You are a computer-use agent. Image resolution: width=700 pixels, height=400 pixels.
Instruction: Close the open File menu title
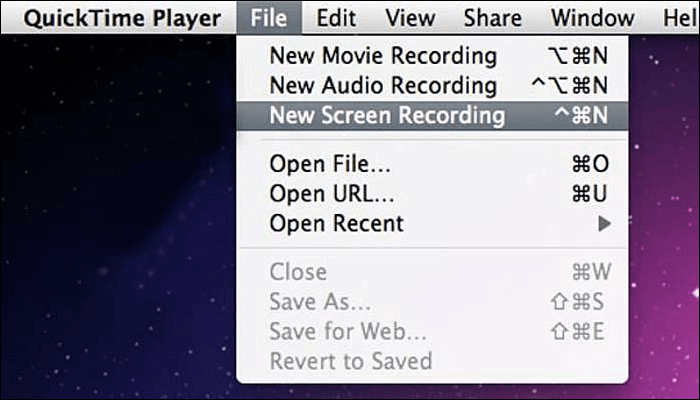(x=270, y=17)
